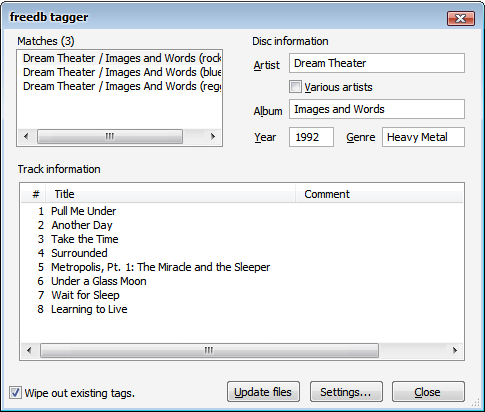Select the Images And Words (reg) match
Screen dimensions: 485x412
click(x=122, y=86)
